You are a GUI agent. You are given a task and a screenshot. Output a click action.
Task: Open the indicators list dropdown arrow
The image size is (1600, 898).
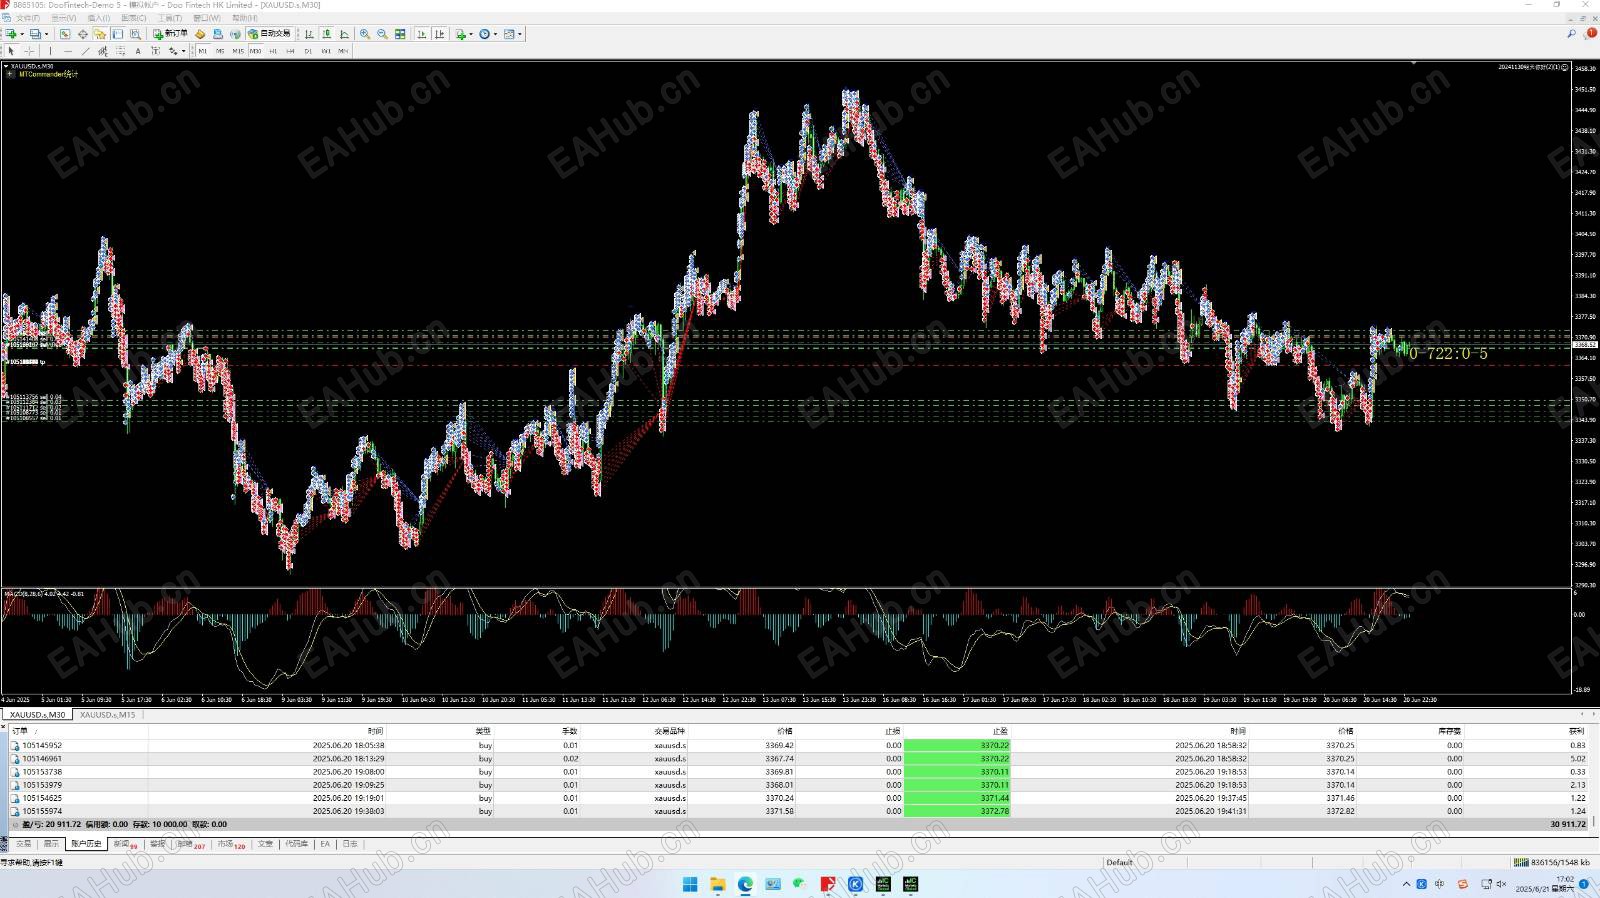point(471,34)
